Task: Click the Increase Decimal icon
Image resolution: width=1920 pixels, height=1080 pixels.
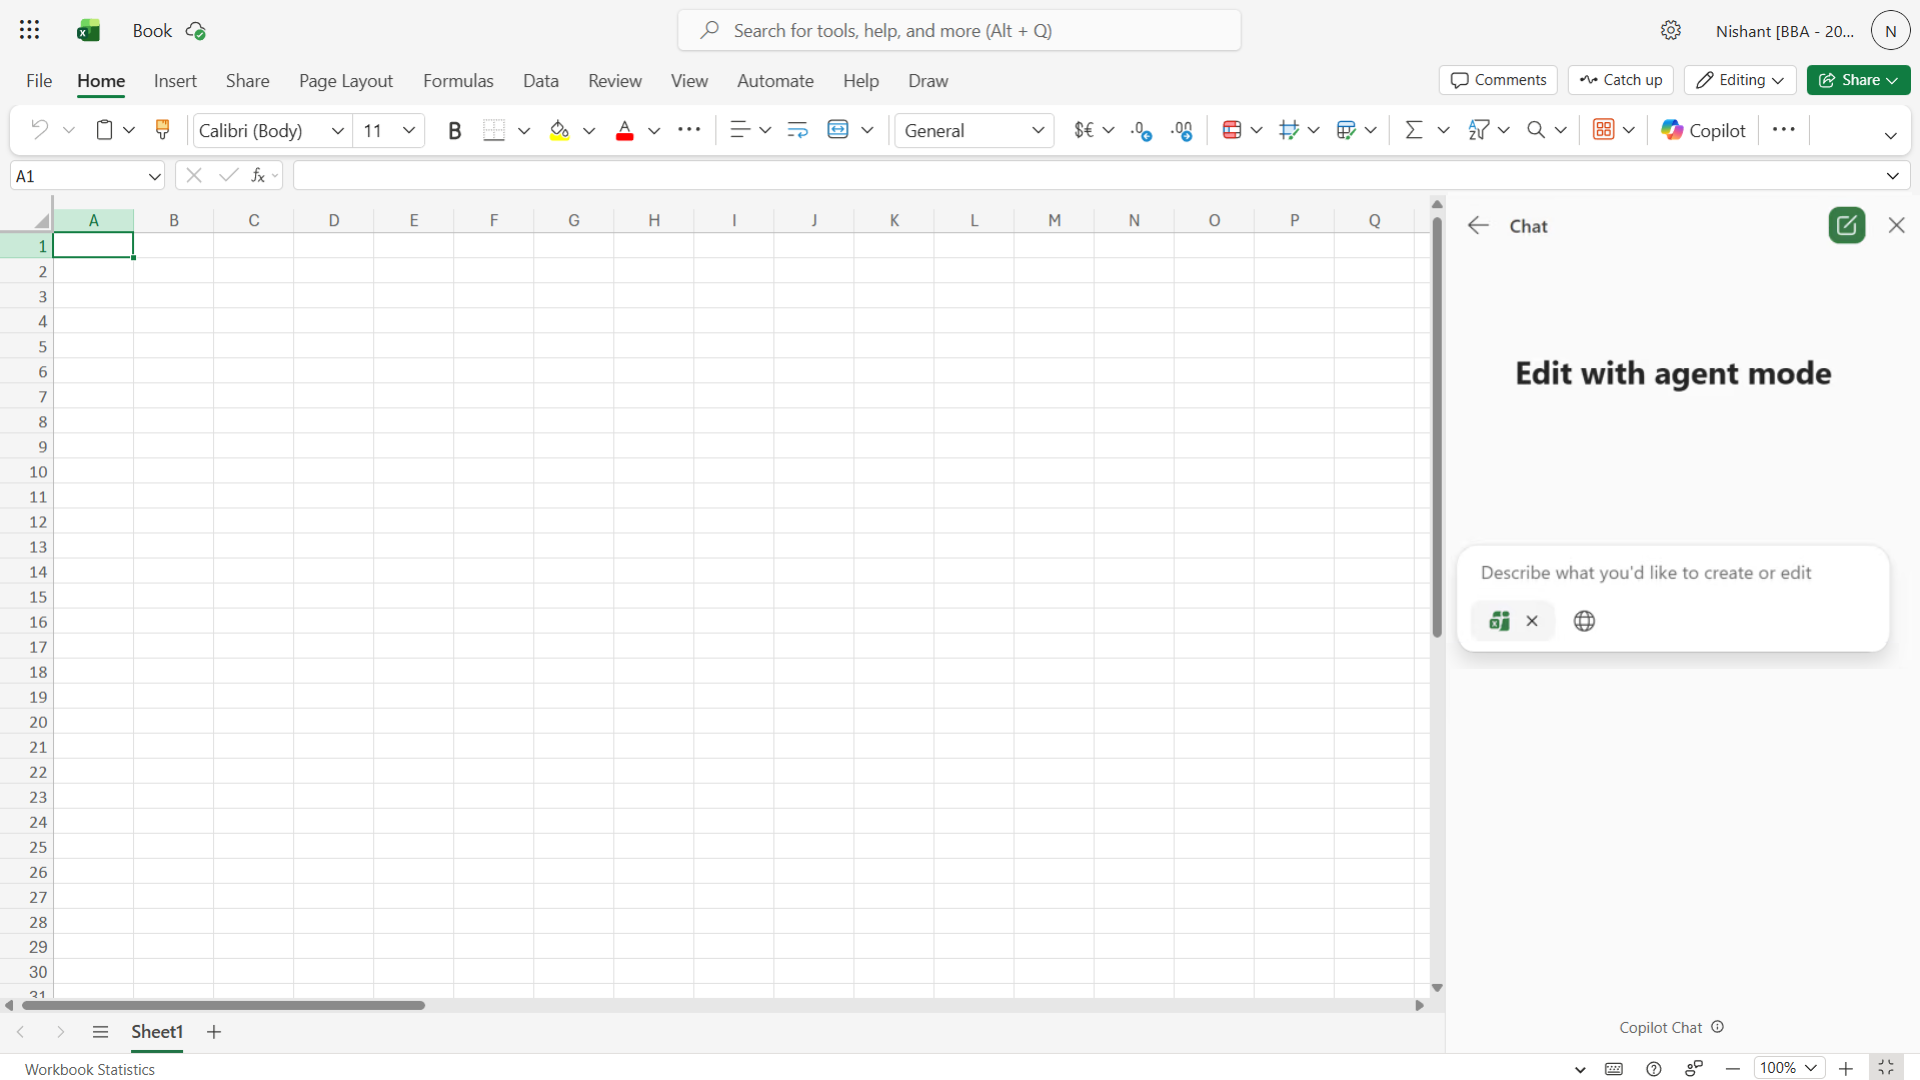Action: 1183,130
